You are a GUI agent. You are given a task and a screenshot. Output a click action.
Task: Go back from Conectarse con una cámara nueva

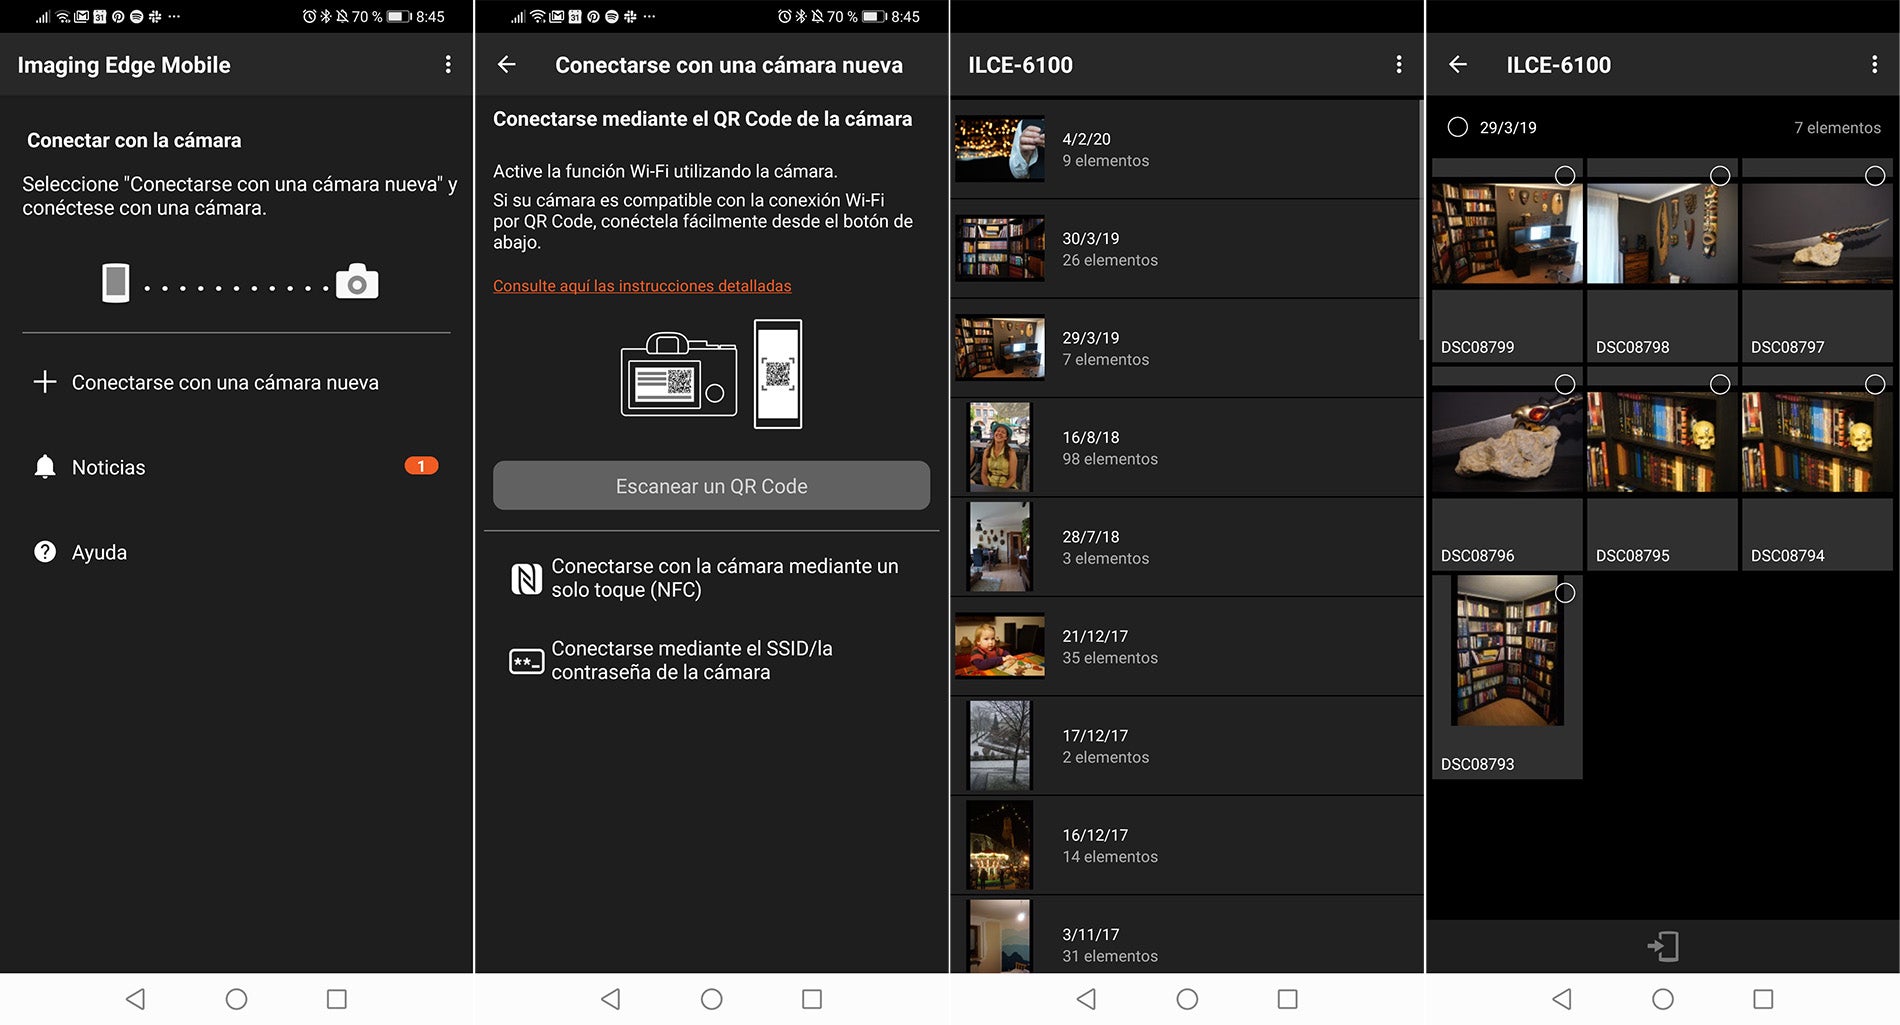[x=507, y=65]
